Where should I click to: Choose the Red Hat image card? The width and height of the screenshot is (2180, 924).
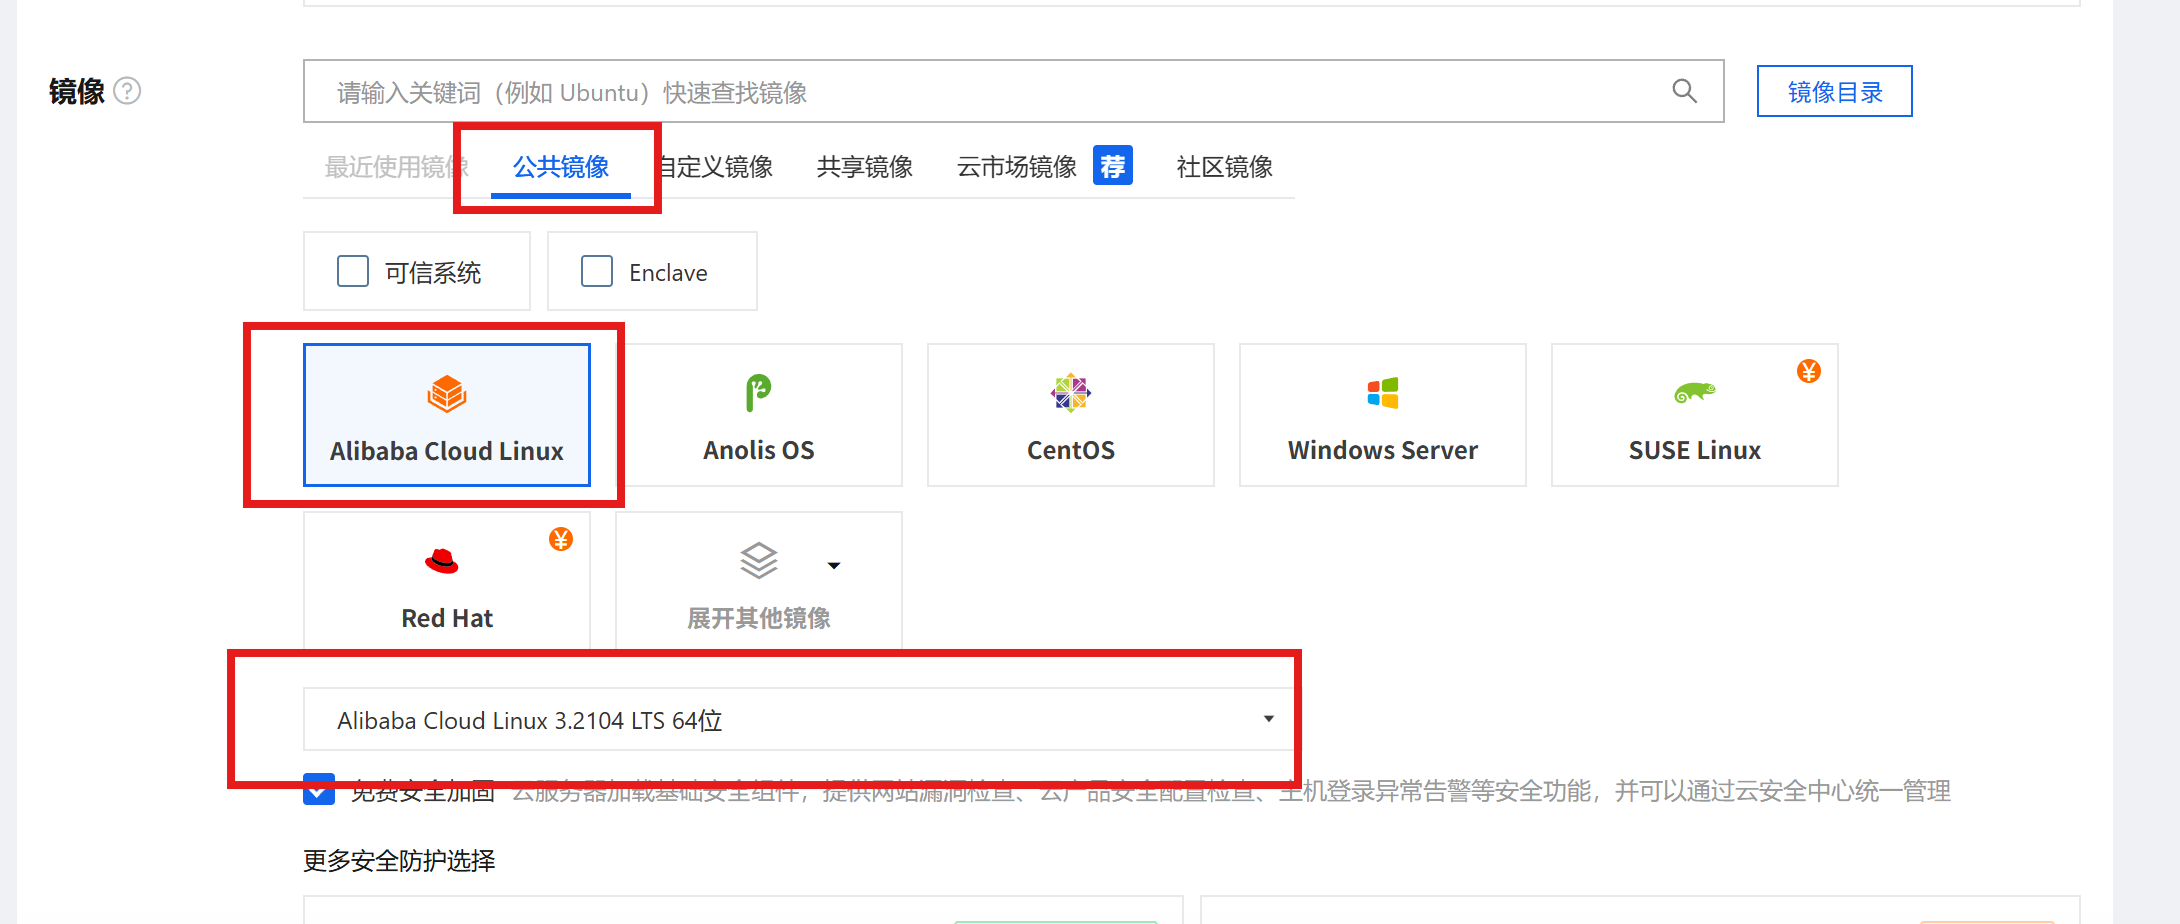447,582
